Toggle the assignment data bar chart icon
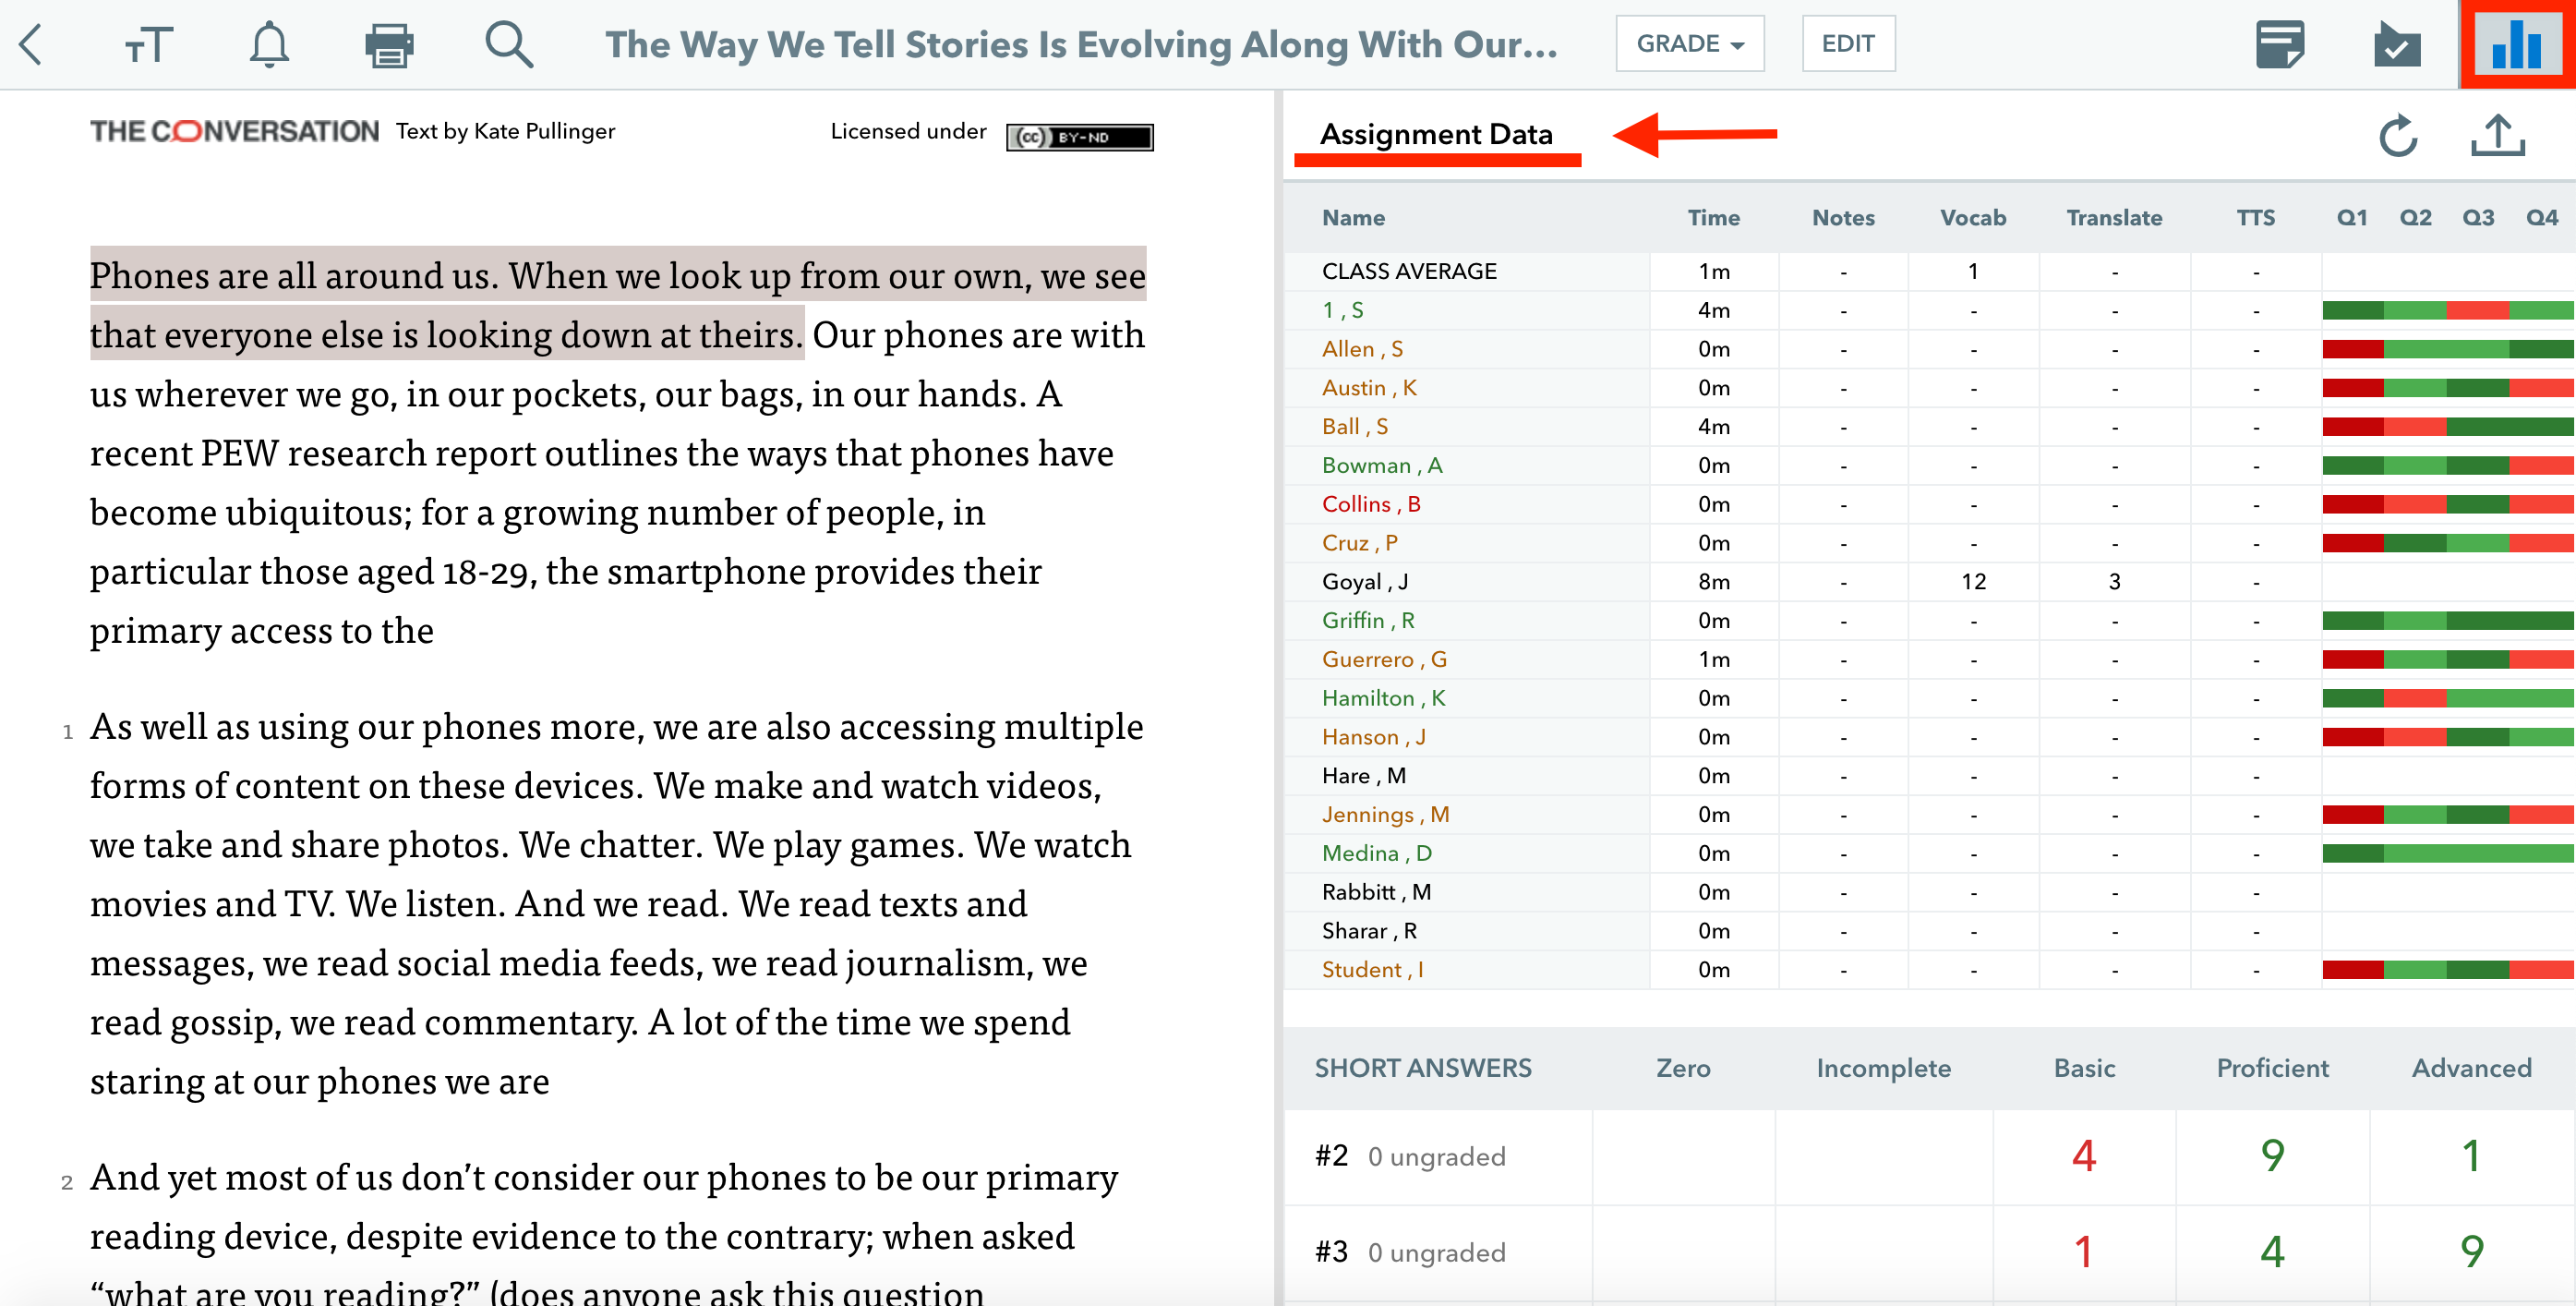Image resolution: width=2576 pixels, height=1306 pixels. coord(2517,45)
